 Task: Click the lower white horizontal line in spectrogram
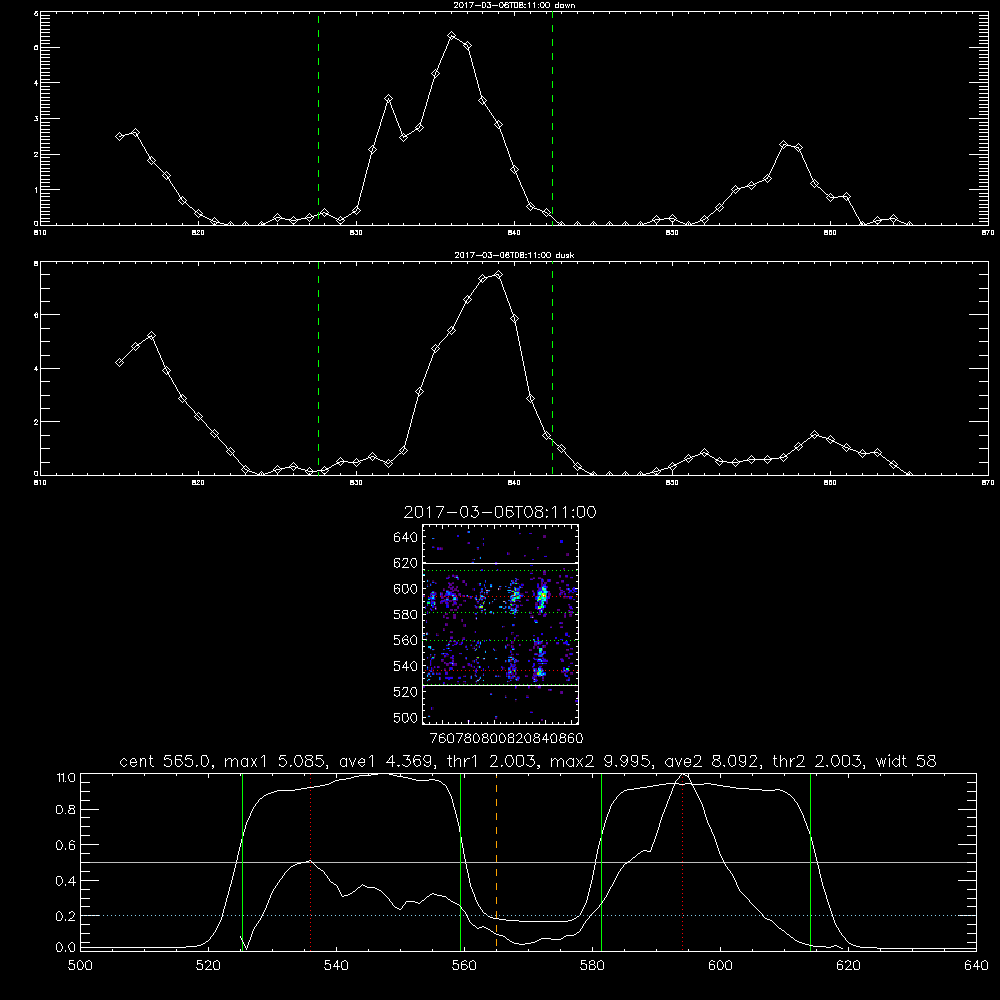pos(500,685)
